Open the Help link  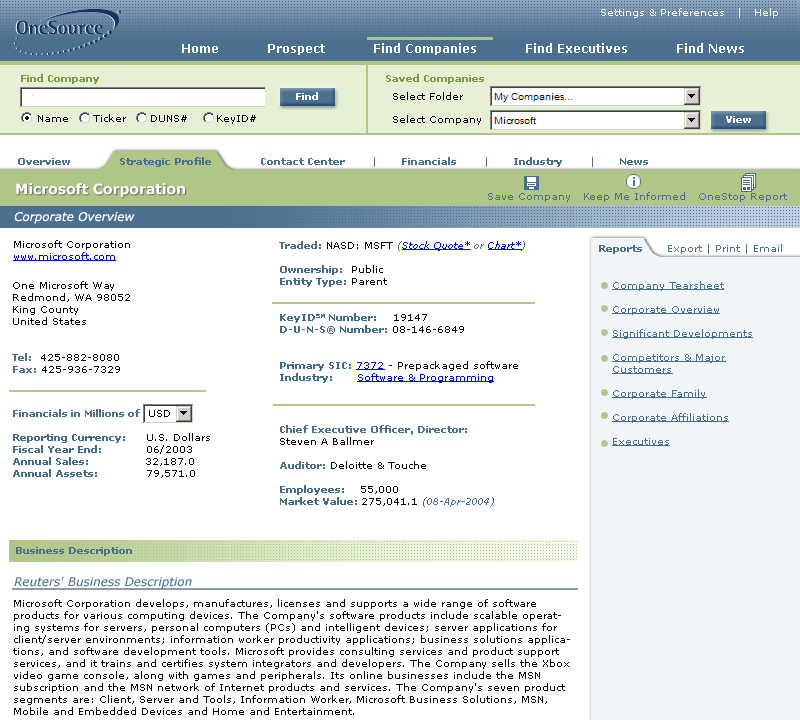(x=766, y=13)
